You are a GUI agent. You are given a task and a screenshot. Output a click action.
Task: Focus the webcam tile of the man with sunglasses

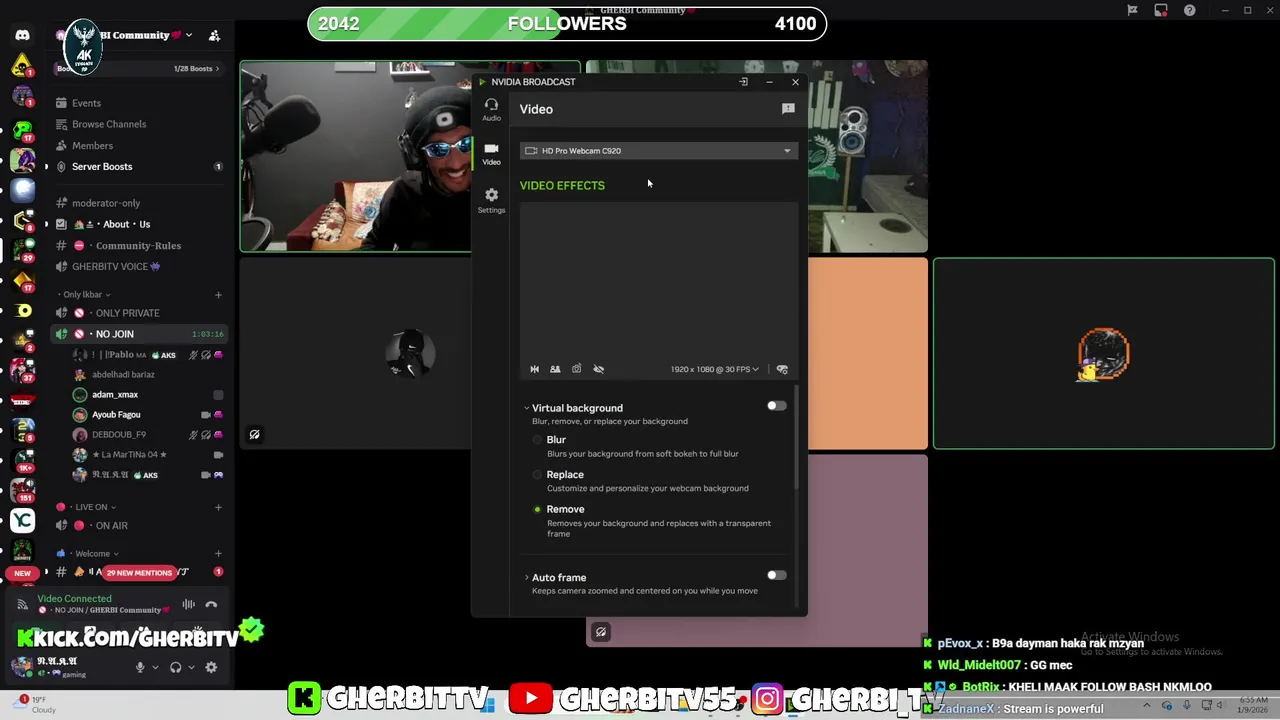pos(355,156)
